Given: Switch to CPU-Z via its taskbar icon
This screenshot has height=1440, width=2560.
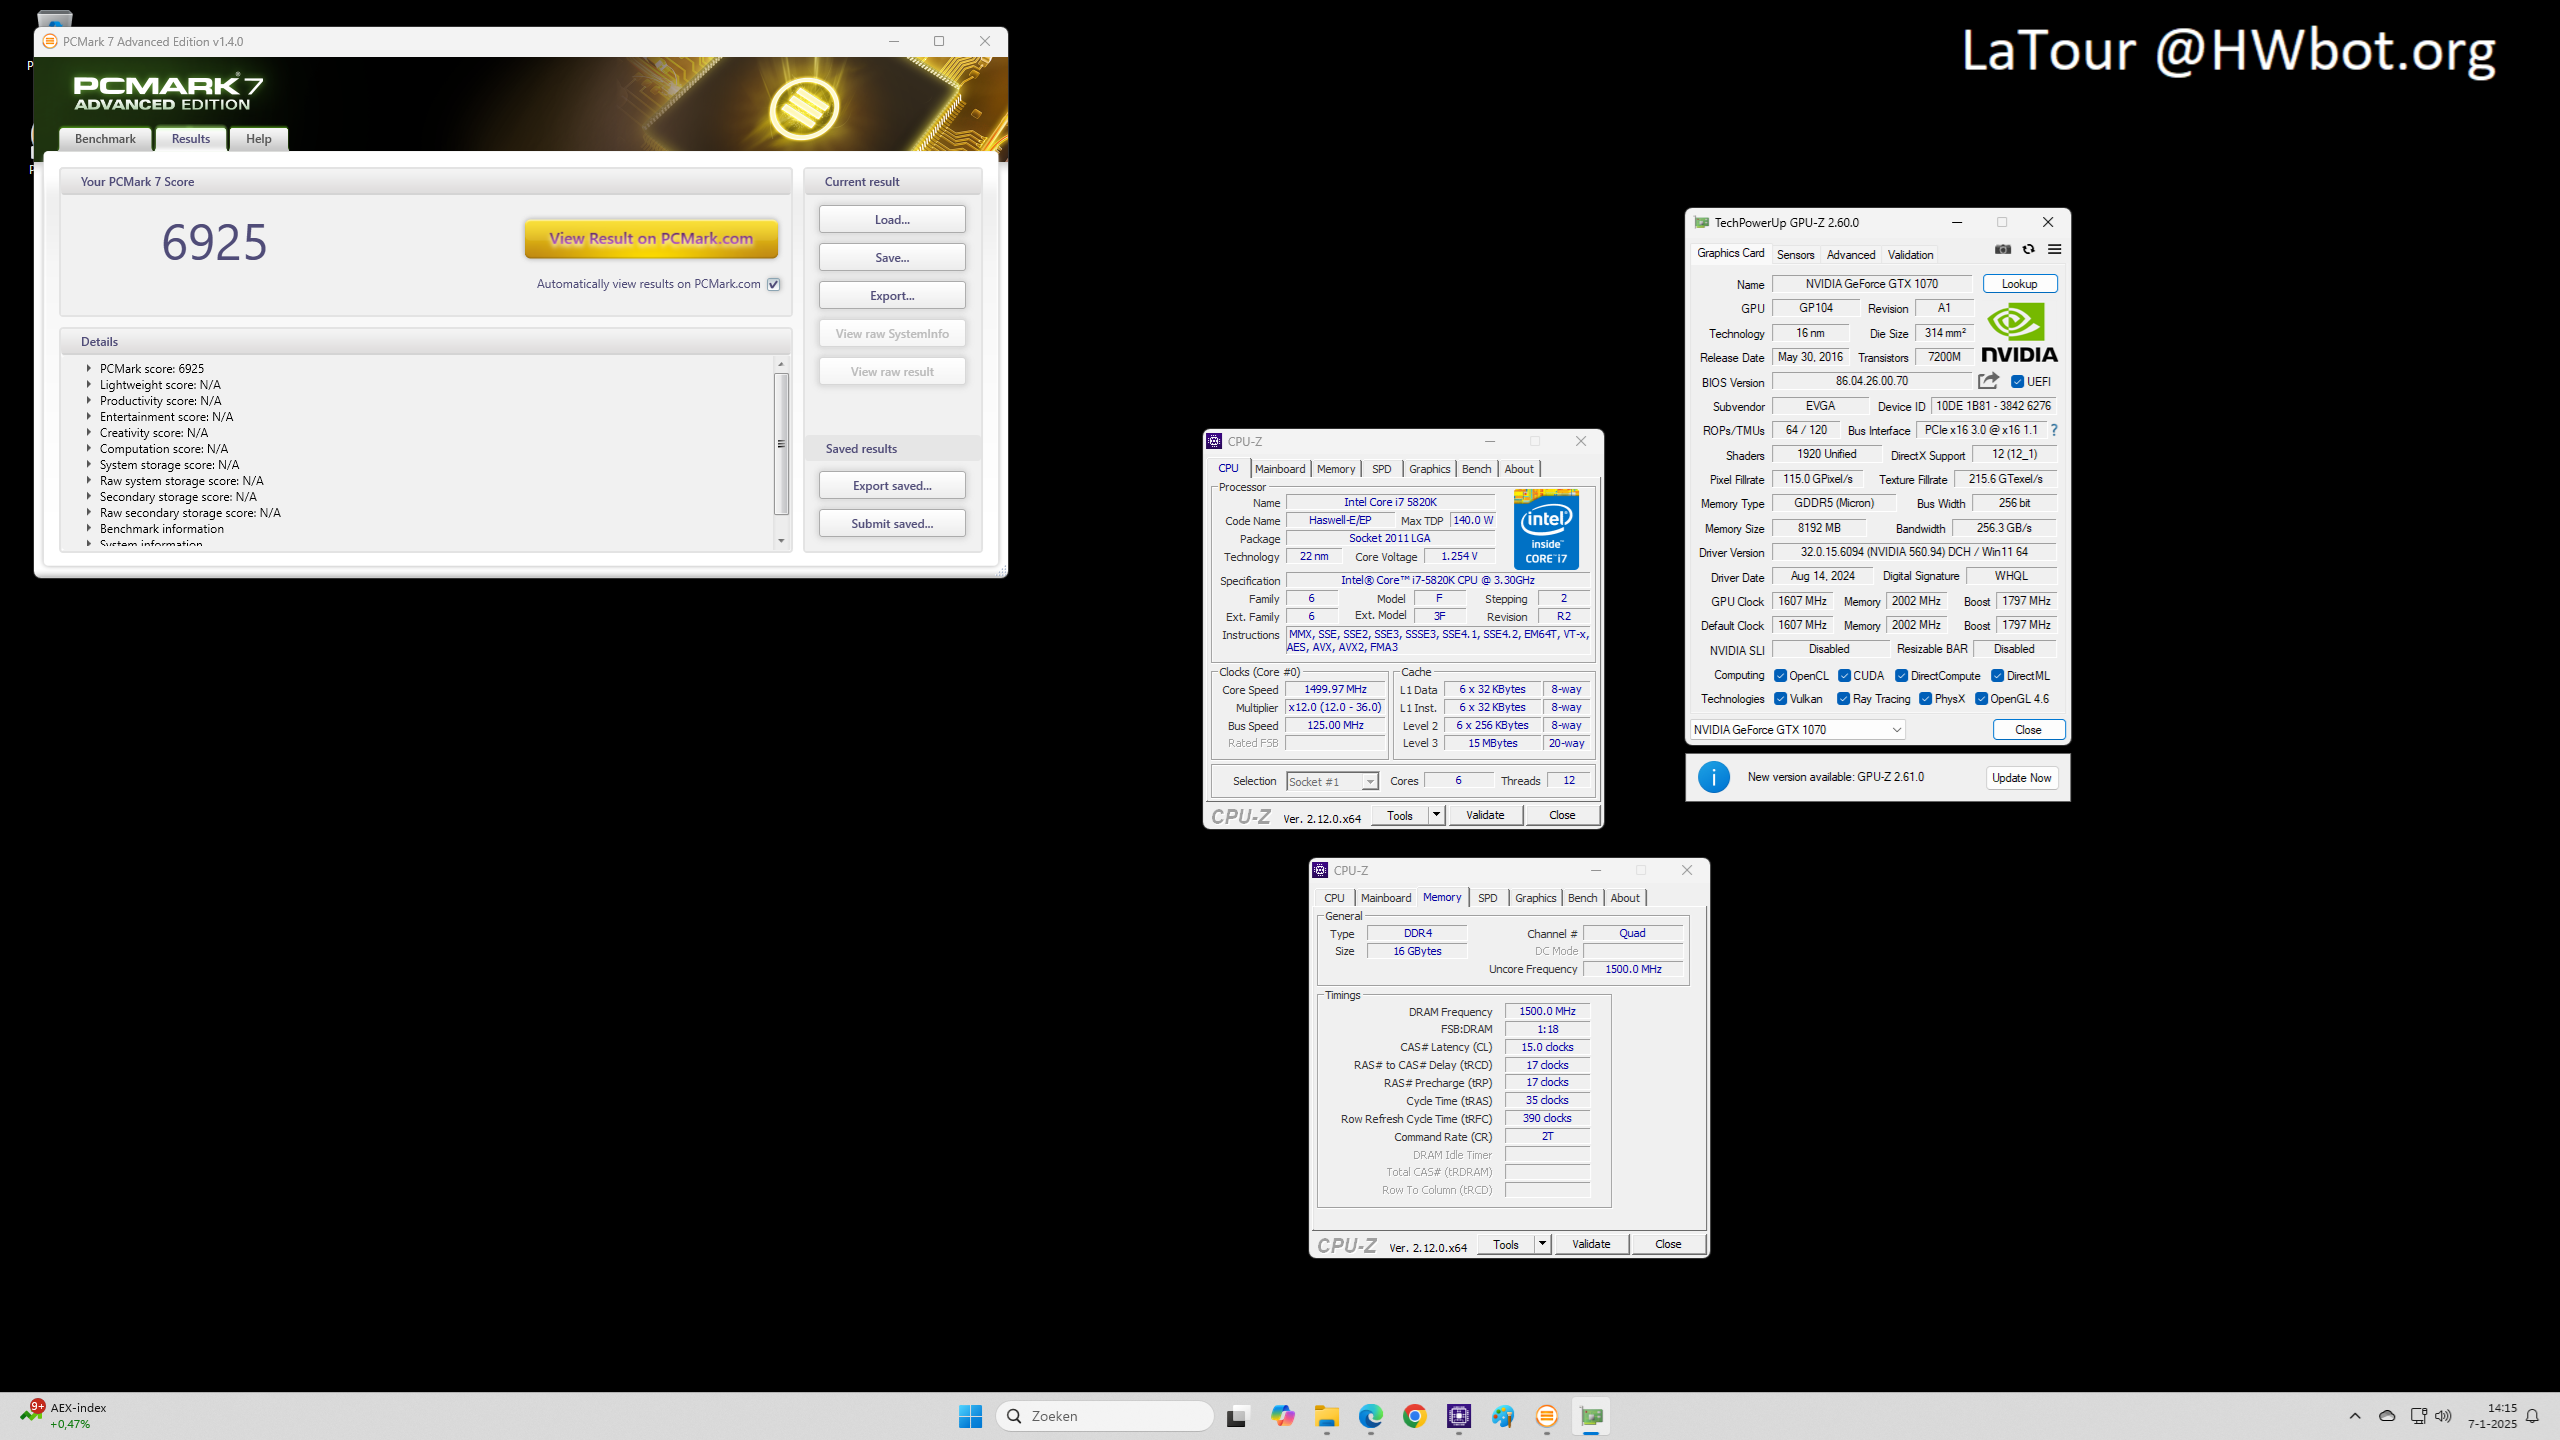Looking at the screenshot, I should coord(1458,1416).
